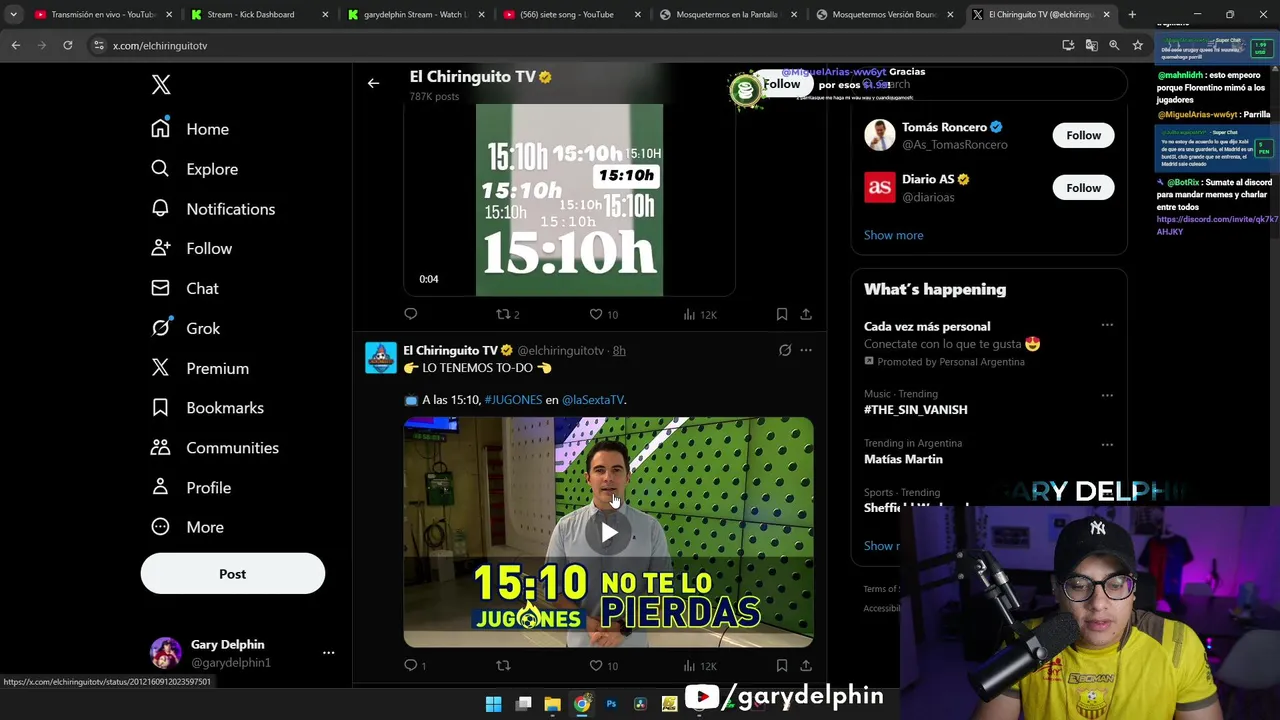
Task: Bookmark the JUGONES video post
Action: pyautogui.click(x=782, y=665)
